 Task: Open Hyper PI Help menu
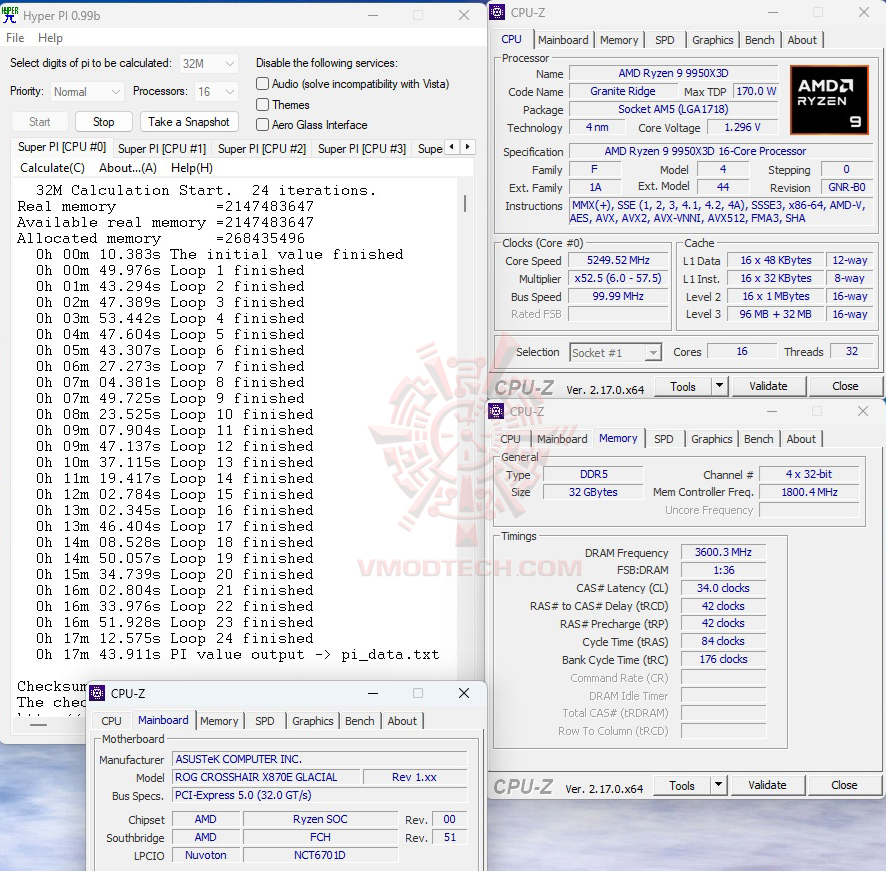pos(50,38)
